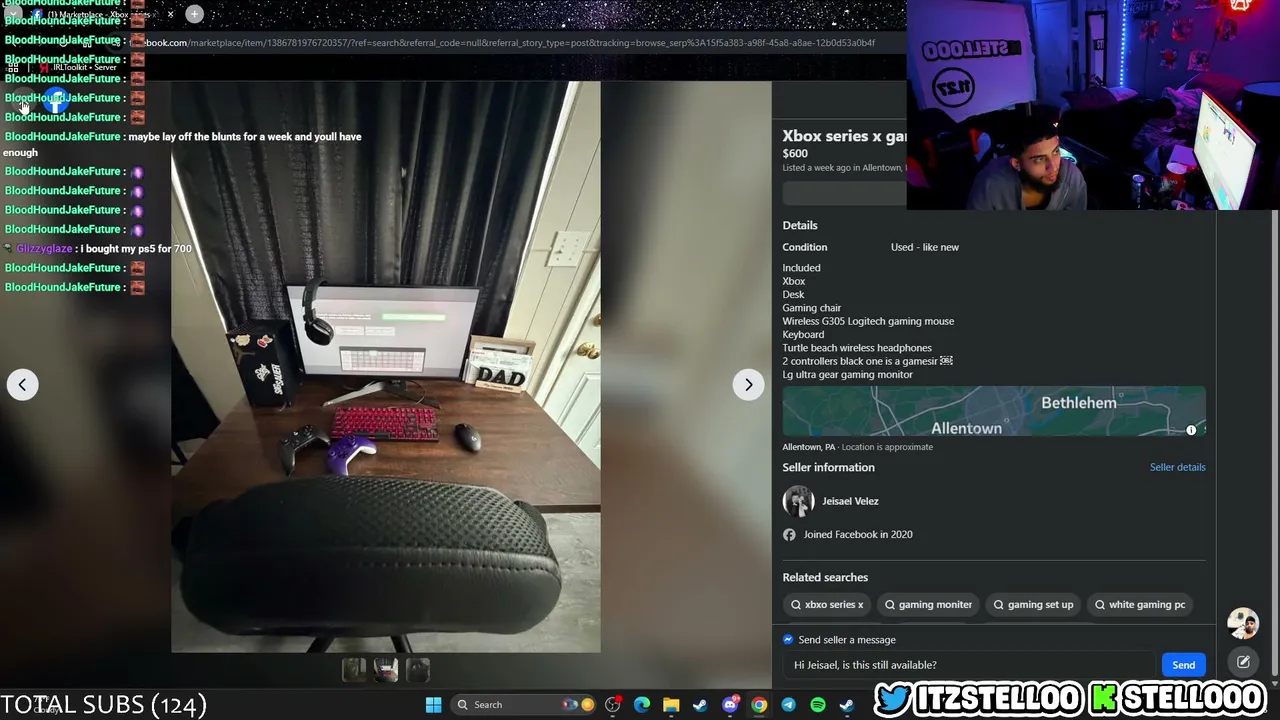The height and width of the screenshot is (720, 1280).
Task: Go to the next listing photo
Action: (x=748, y=385)
